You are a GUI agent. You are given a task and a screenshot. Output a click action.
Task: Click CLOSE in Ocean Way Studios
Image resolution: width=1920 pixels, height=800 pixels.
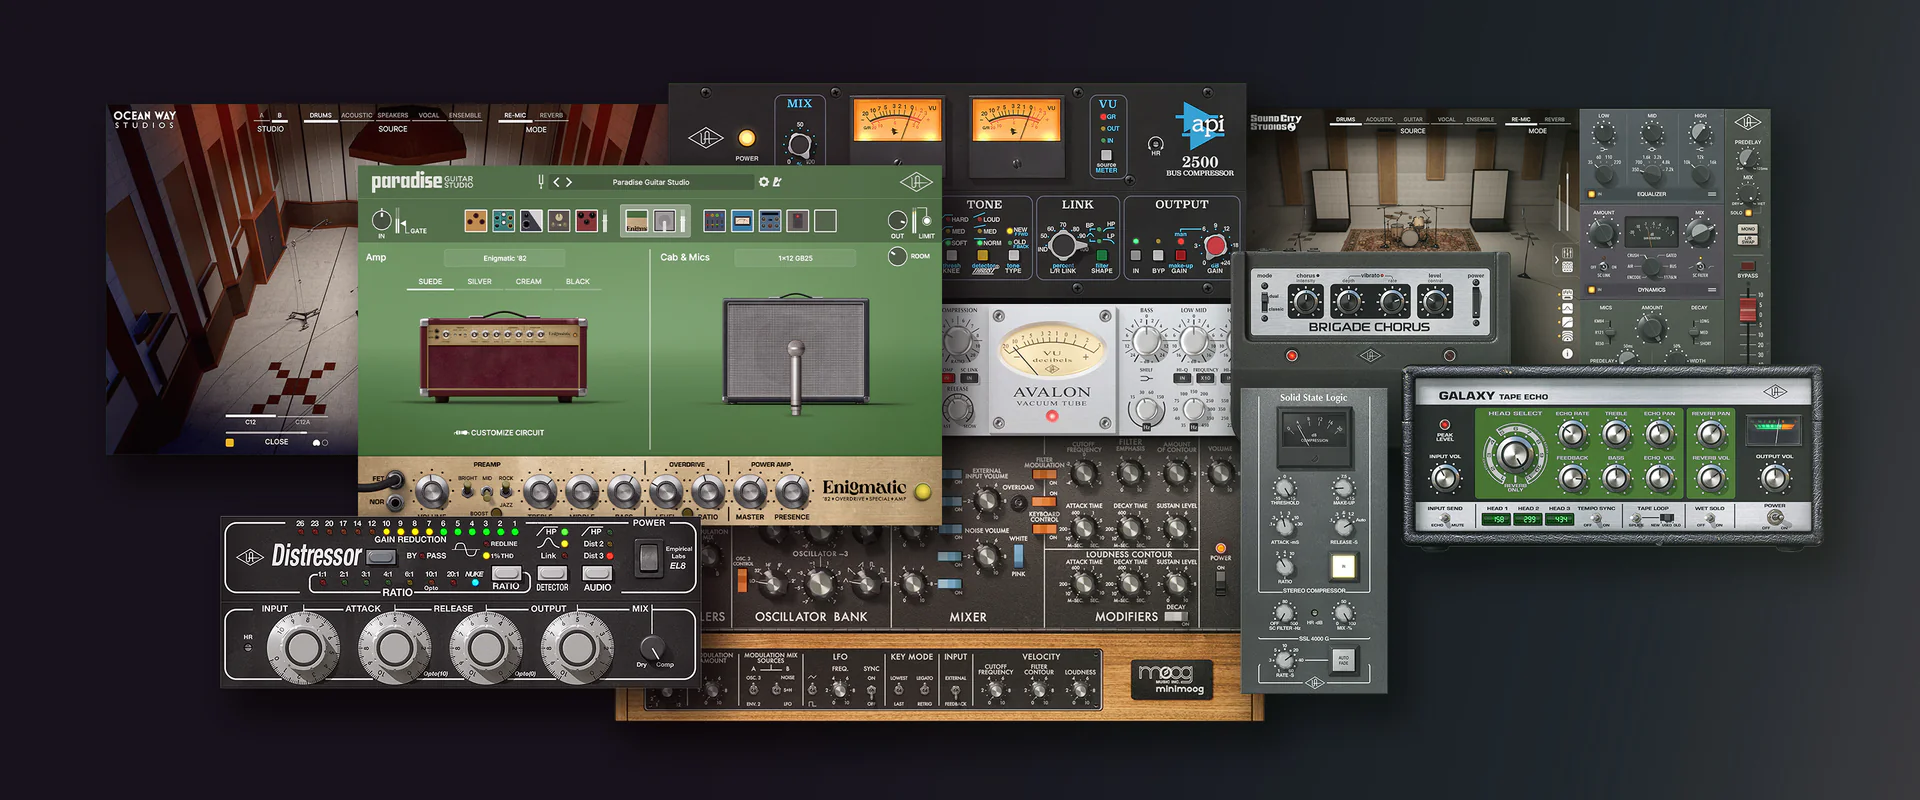click(276, 442)
